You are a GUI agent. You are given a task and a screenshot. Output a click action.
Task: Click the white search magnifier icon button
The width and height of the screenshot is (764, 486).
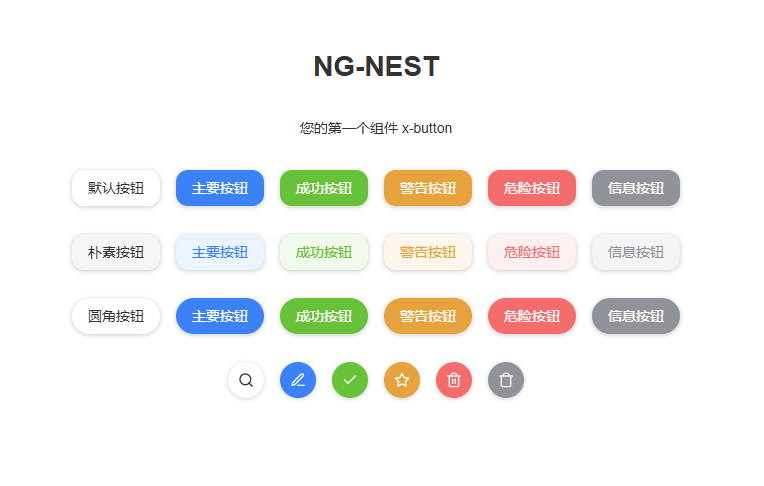pos(246,380)
